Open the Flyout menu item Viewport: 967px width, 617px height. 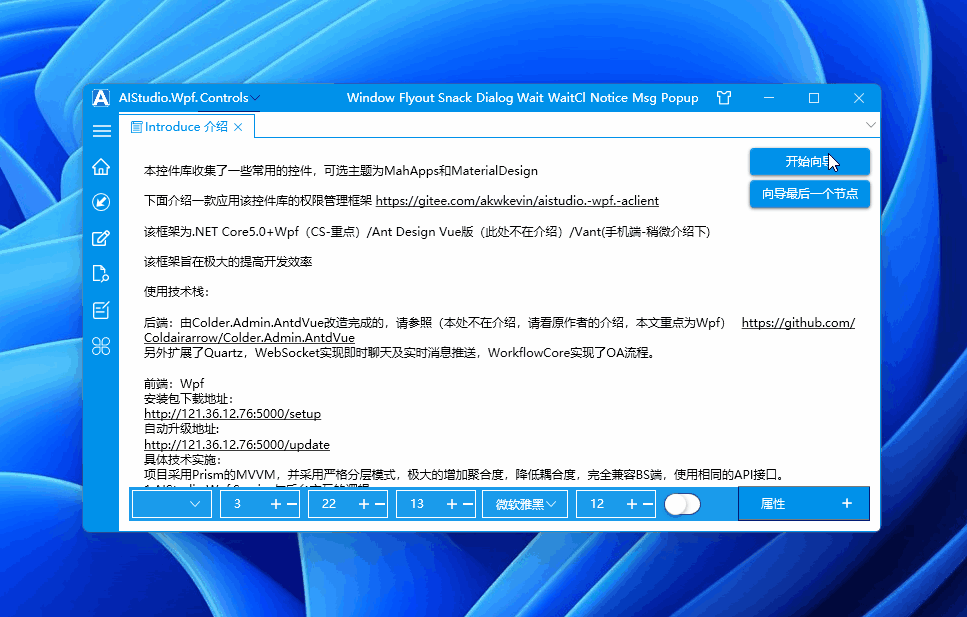[x=416, y=97]
